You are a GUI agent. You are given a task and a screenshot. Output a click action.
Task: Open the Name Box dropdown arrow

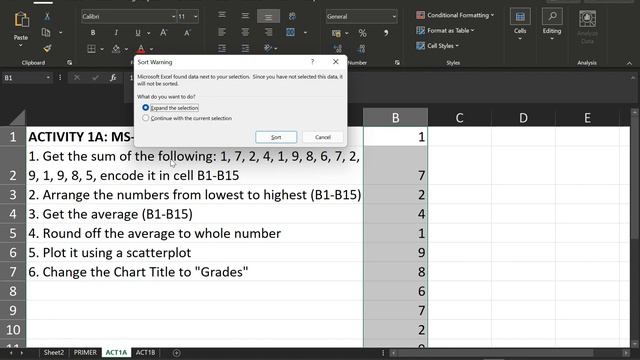pyautogui.click(x=48, y=78)
